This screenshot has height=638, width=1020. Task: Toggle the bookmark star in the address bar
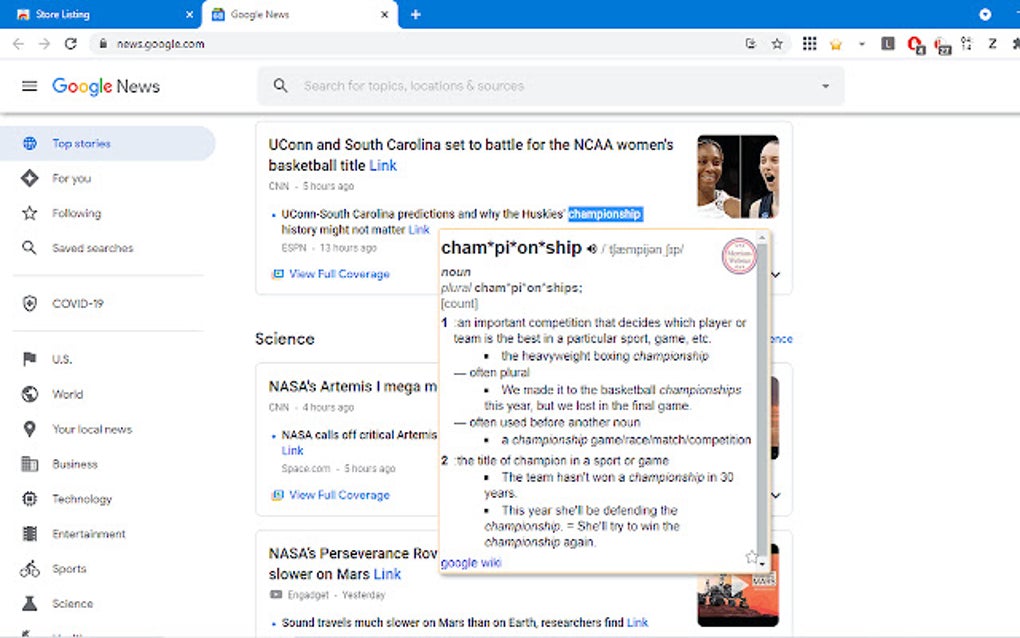(x=777, y=43)
